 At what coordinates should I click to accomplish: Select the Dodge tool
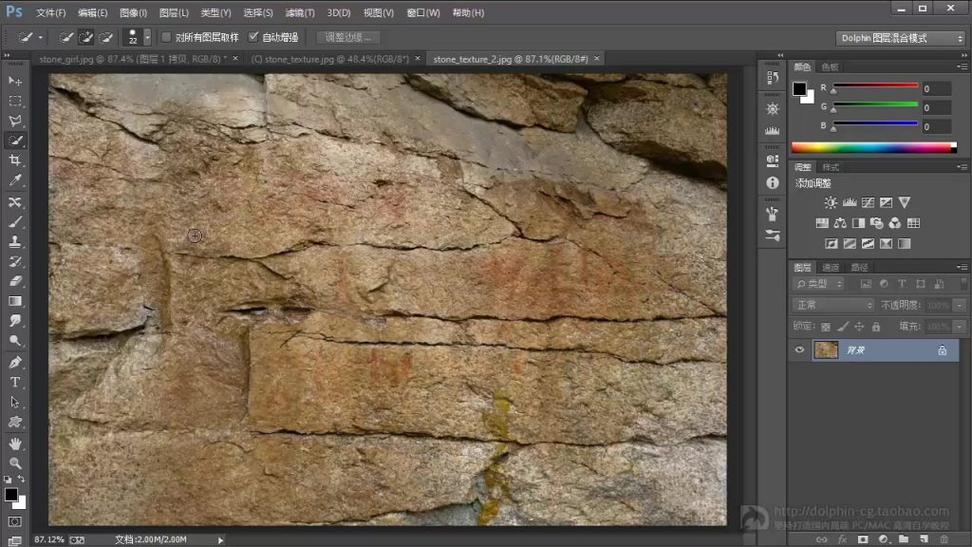15,340
